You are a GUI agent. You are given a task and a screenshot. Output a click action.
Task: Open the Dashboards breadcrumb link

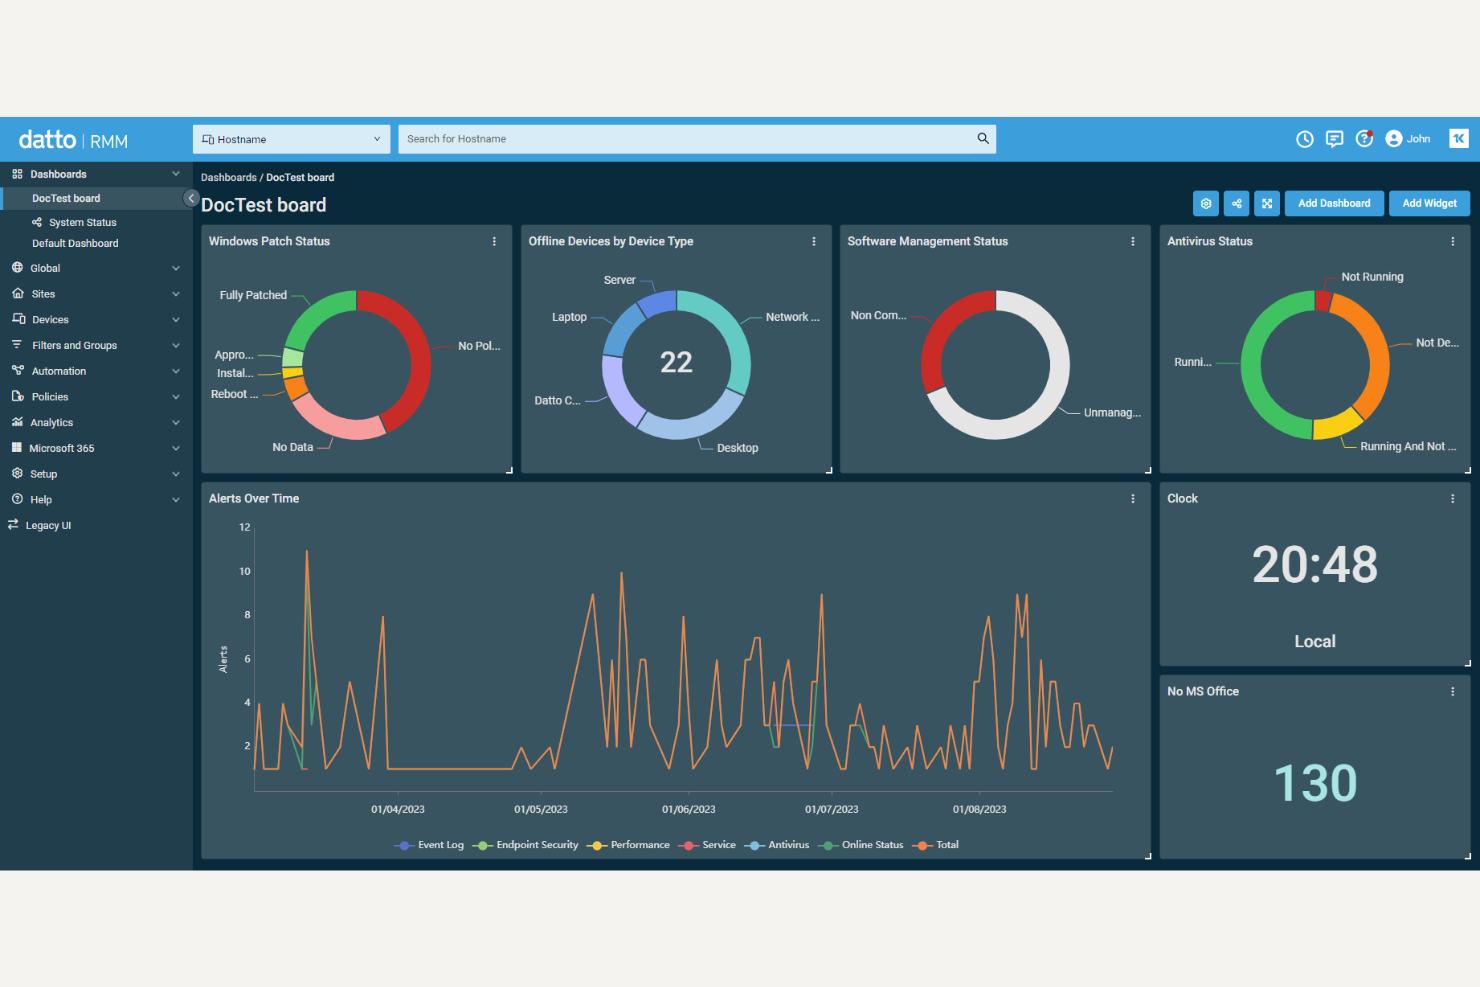(228, 177)
